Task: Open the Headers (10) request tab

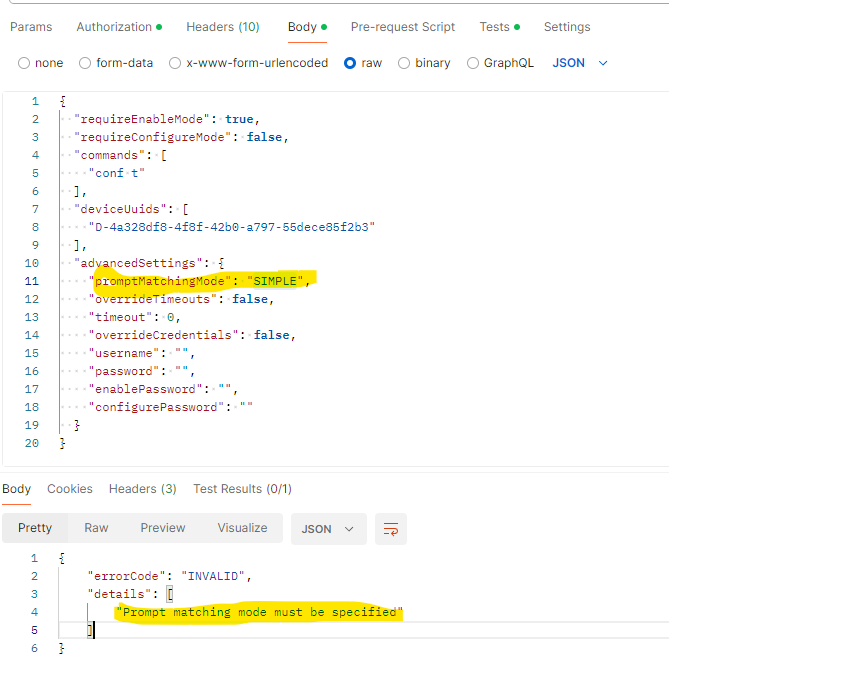Action: click(223, 27)
